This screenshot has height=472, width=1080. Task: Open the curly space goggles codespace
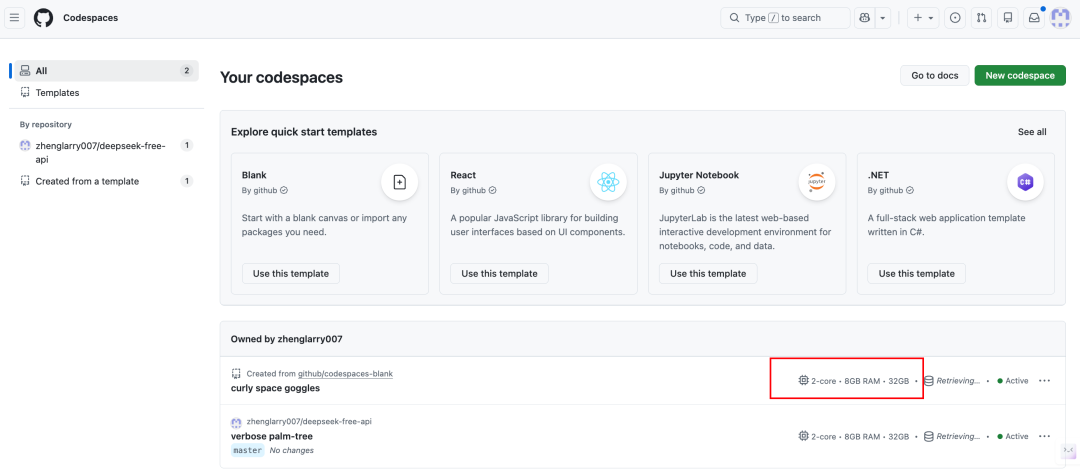275,388
